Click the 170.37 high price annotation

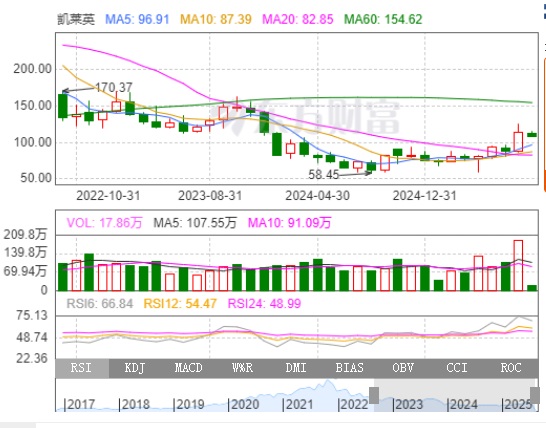point(114,87)
